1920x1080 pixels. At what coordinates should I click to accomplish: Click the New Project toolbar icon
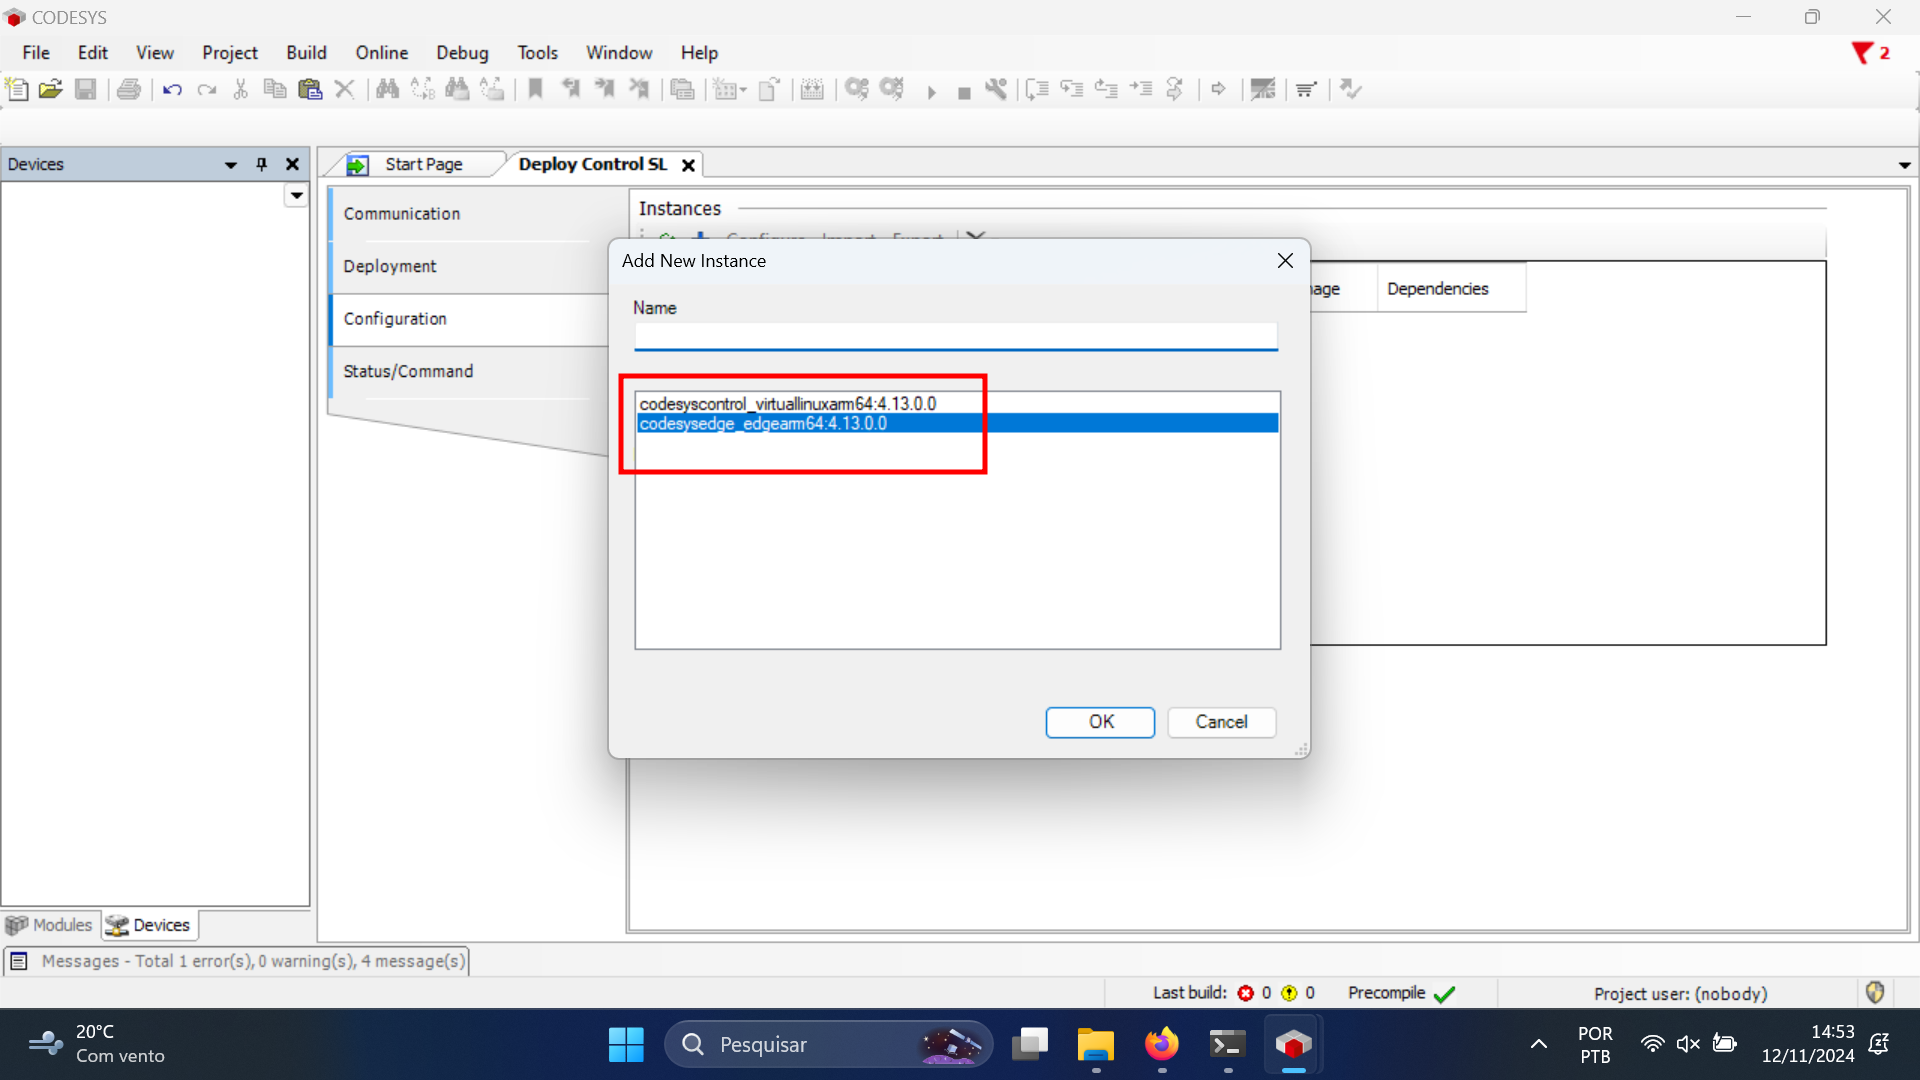coord(17,89)
